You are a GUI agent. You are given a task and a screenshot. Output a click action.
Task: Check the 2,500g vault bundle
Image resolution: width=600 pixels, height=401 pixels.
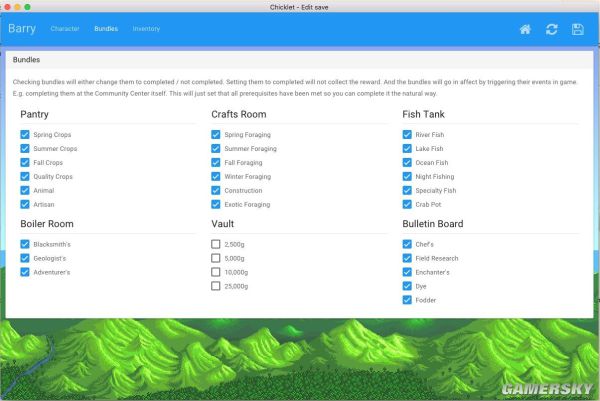(216, 244)
